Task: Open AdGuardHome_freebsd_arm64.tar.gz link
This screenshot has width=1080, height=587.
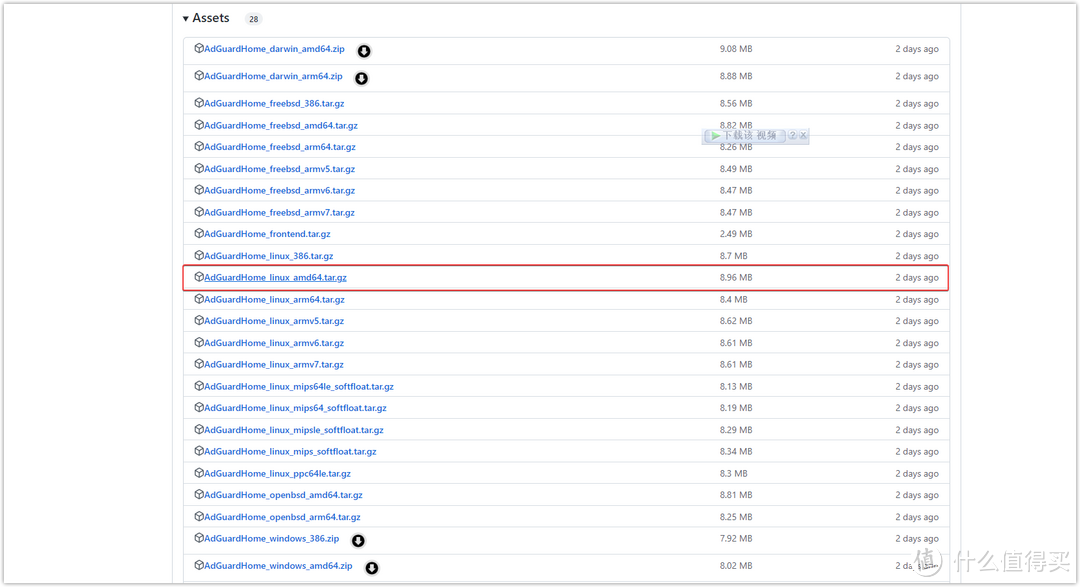Action: [x=280, y=147]
